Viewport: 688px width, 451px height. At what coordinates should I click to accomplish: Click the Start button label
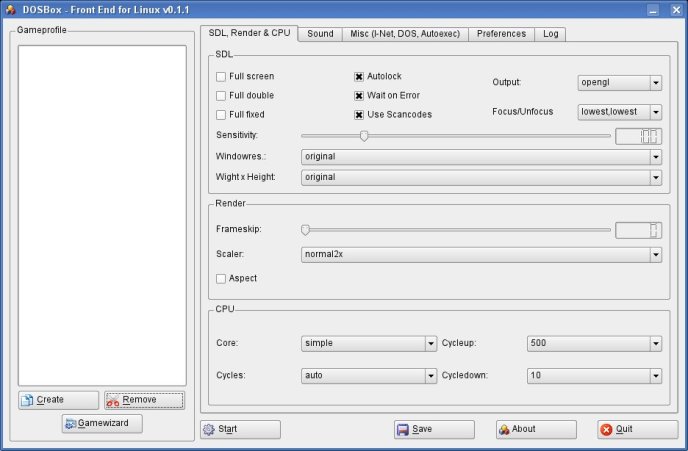point(228,429)
